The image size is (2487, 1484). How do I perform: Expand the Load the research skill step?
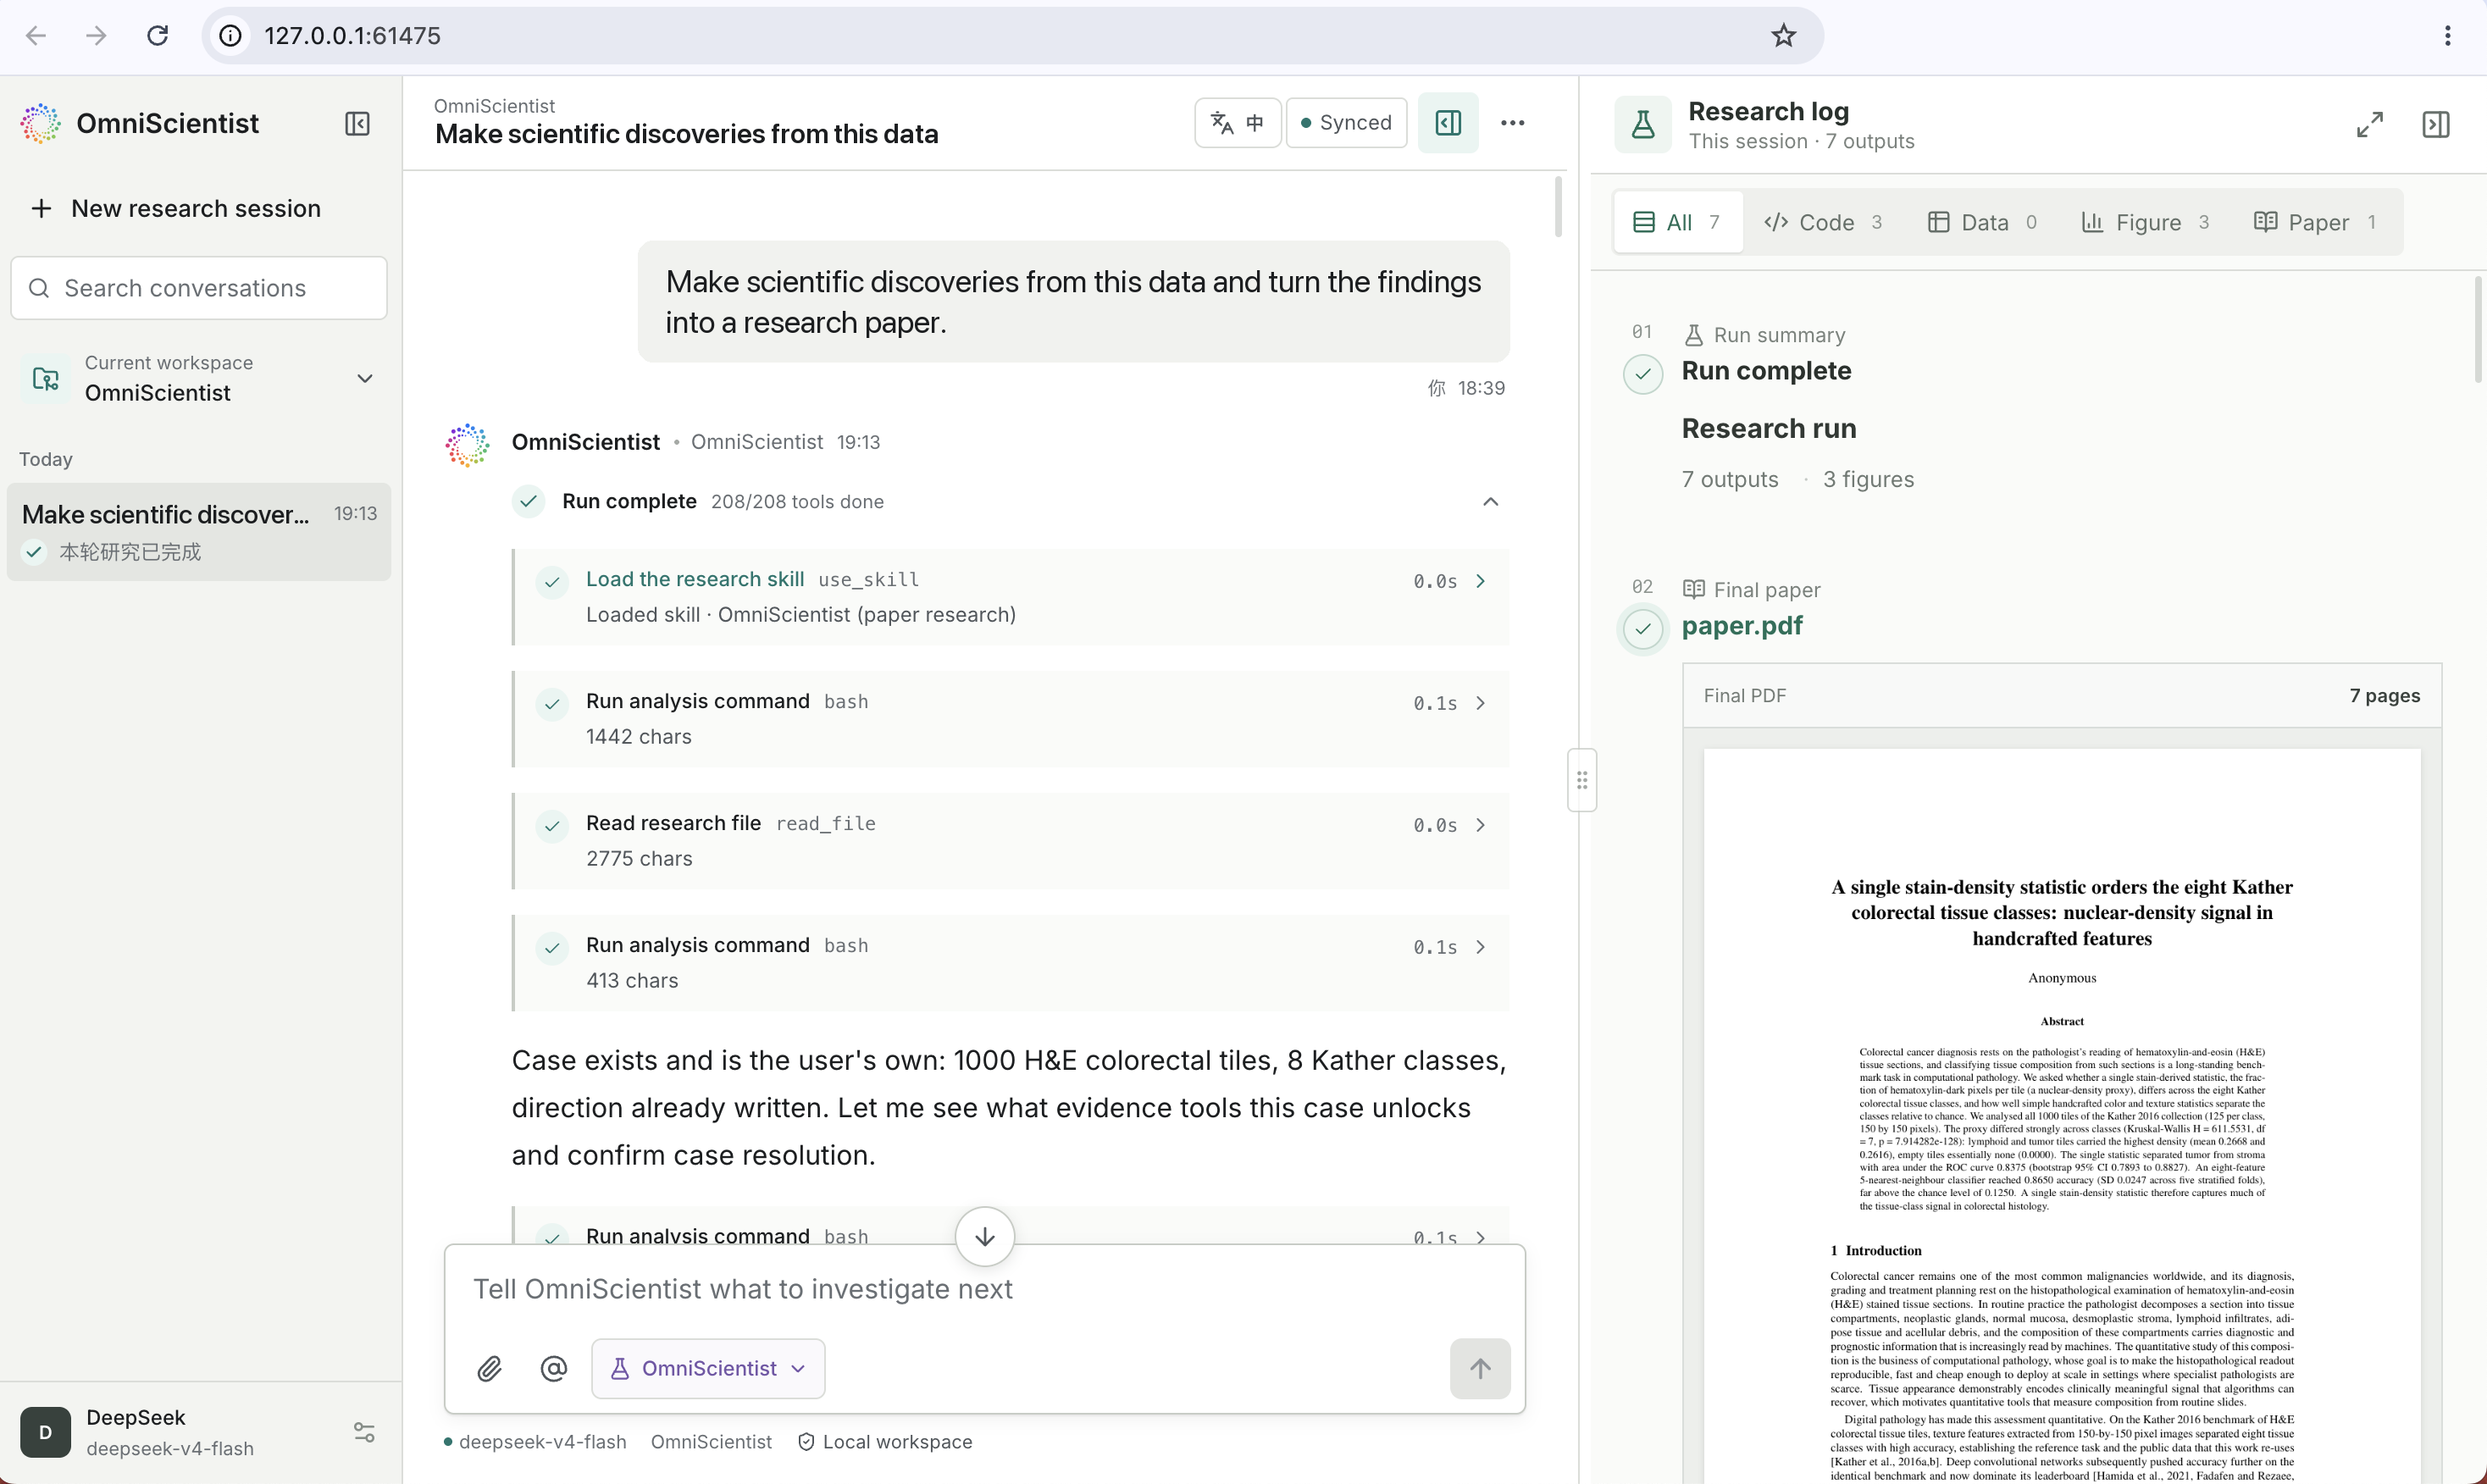tap(1480, 581)
